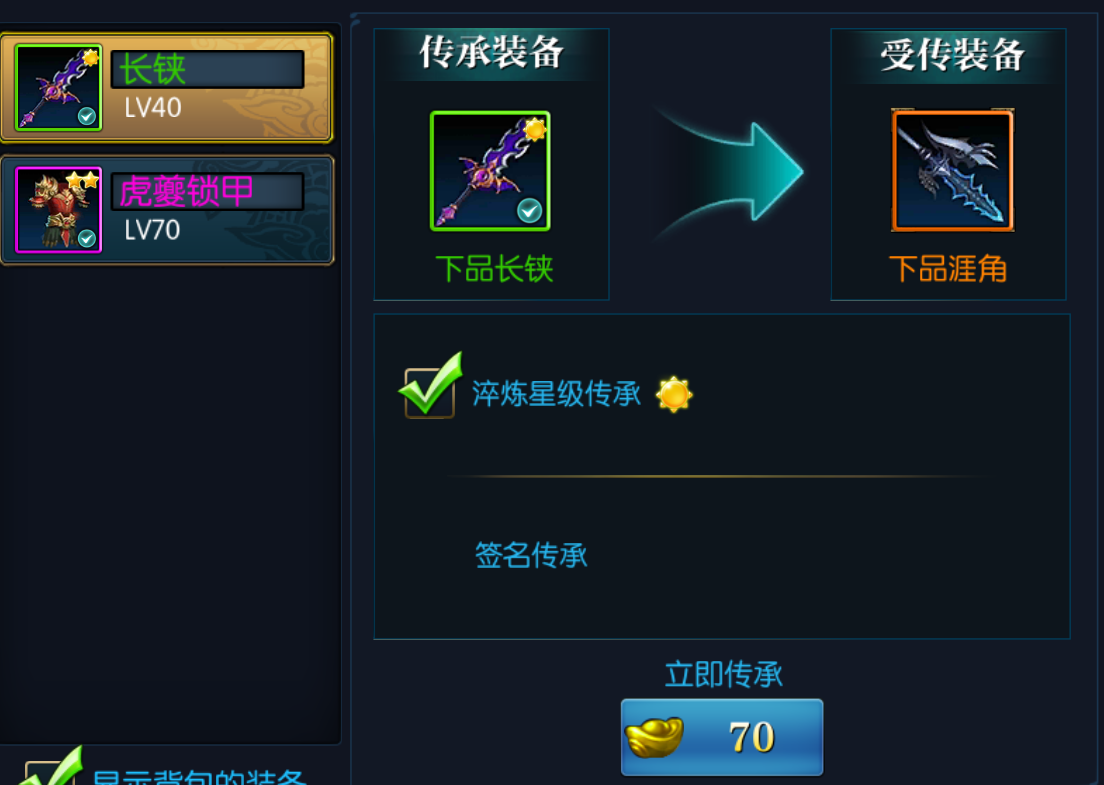
Task: Select the 长铗 LV40 list row
Action: click(x=167, y=87)
